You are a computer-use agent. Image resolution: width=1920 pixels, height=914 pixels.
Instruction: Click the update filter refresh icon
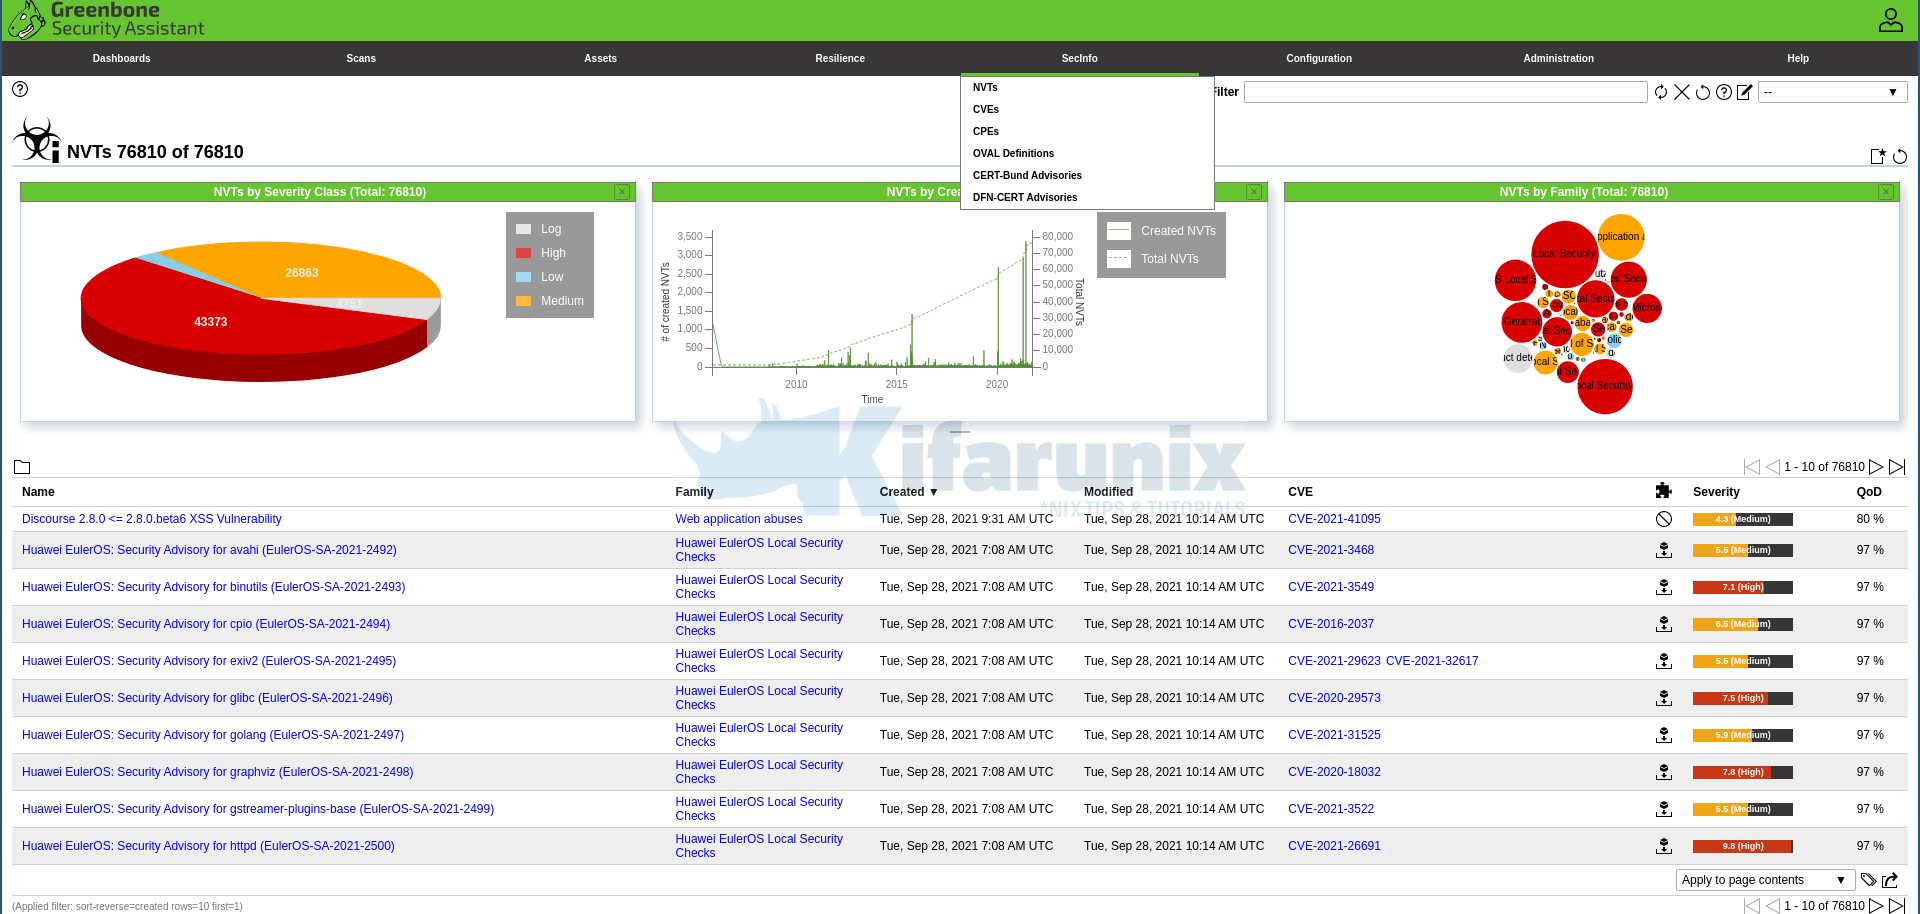coord(1661,92)
